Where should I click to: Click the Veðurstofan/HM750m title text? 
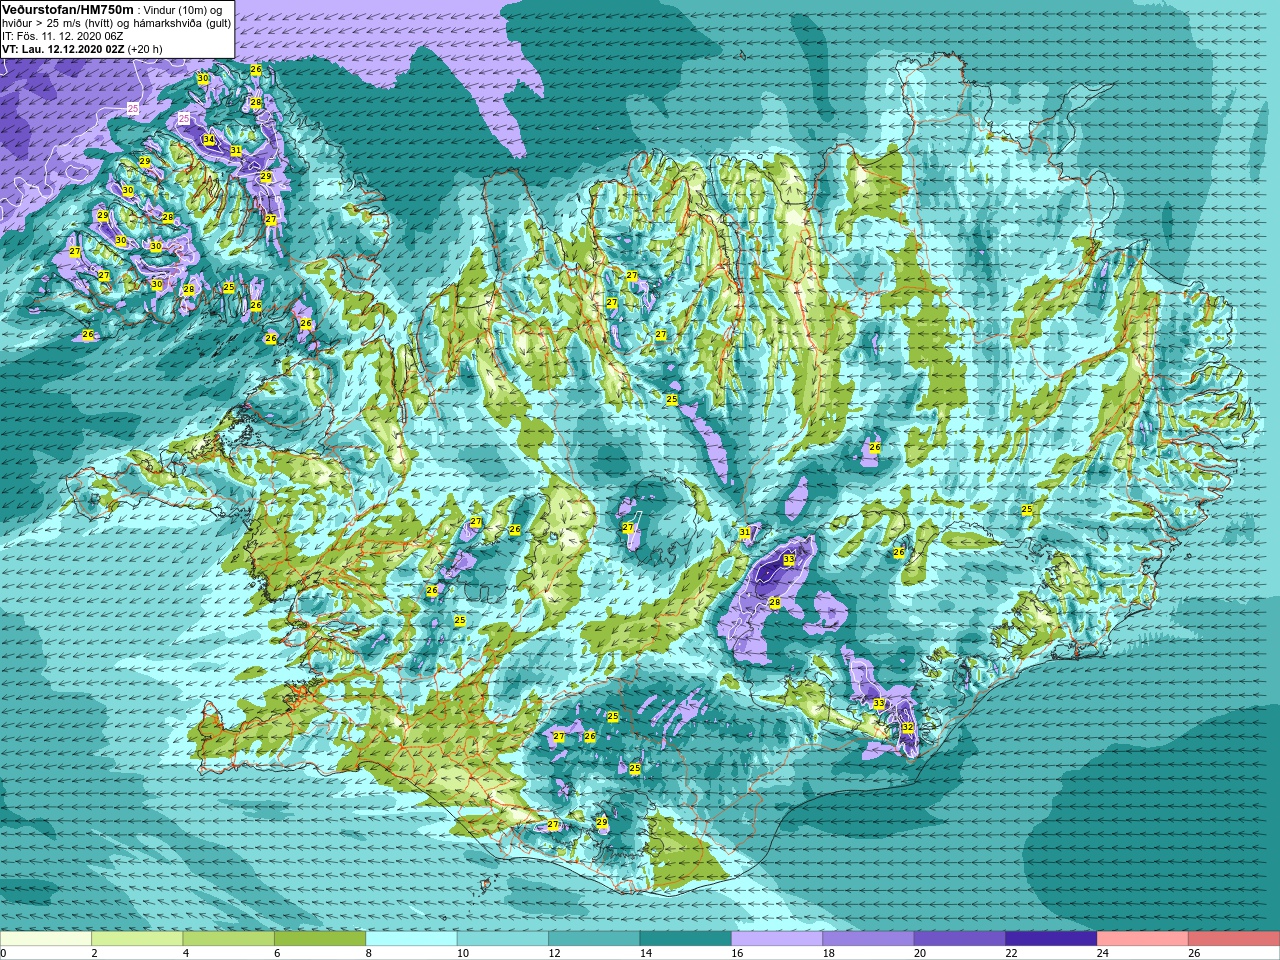[68, 9]
